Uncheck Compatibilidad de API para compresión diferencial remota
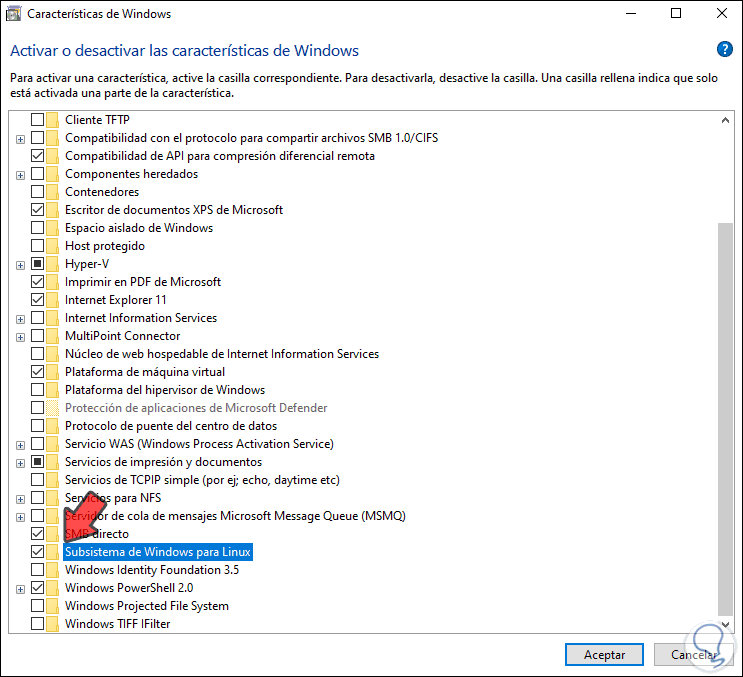Image resolution: width=743 pixels, height=677 pixels. [x=37, y=155]
